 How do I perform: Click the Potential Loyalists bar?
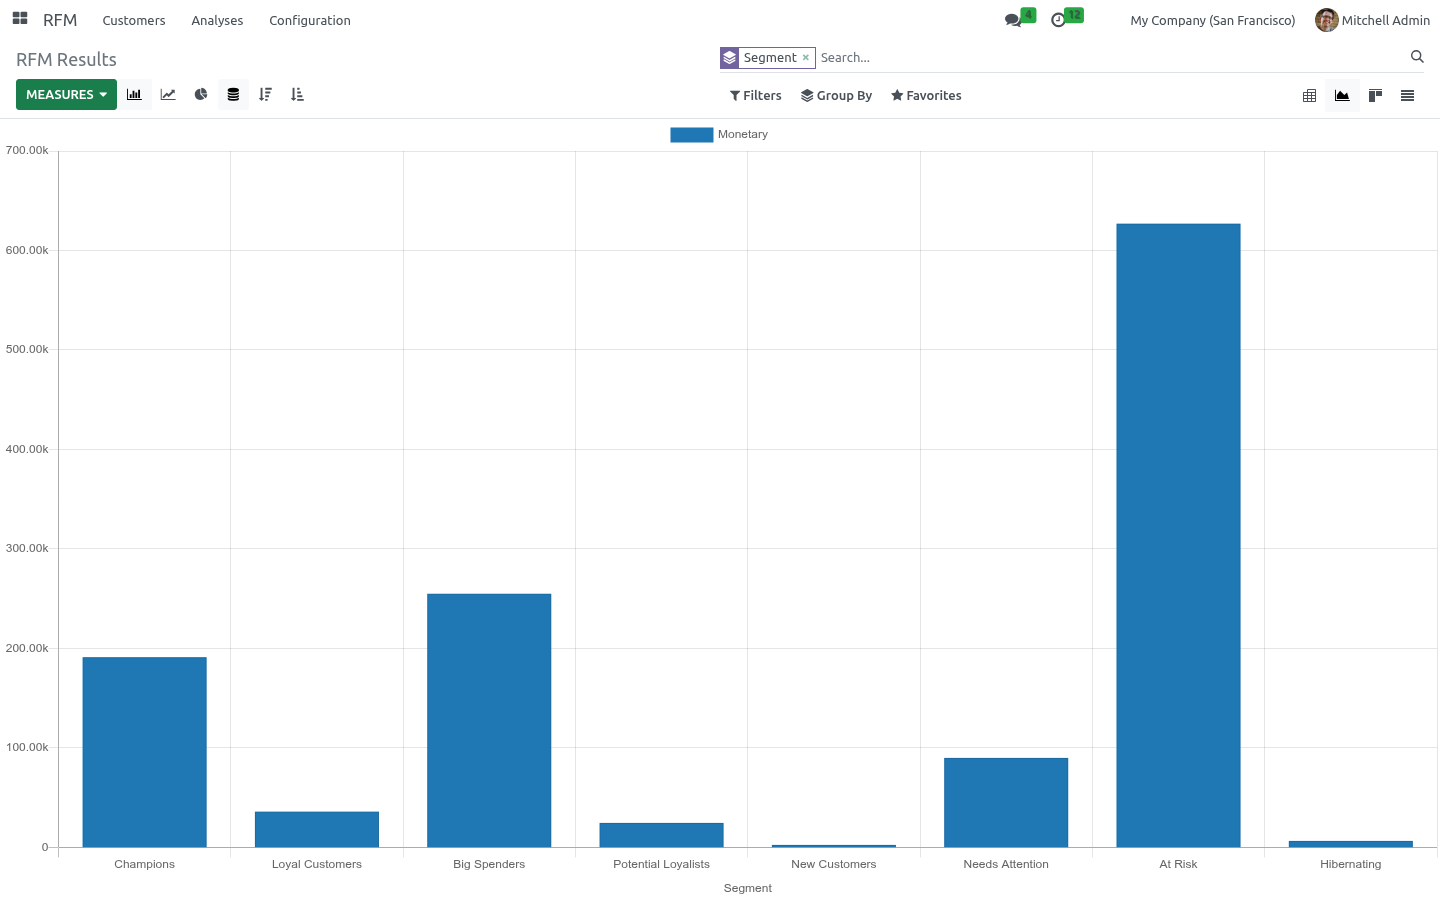pyautogui.click(x=661, y=835)
